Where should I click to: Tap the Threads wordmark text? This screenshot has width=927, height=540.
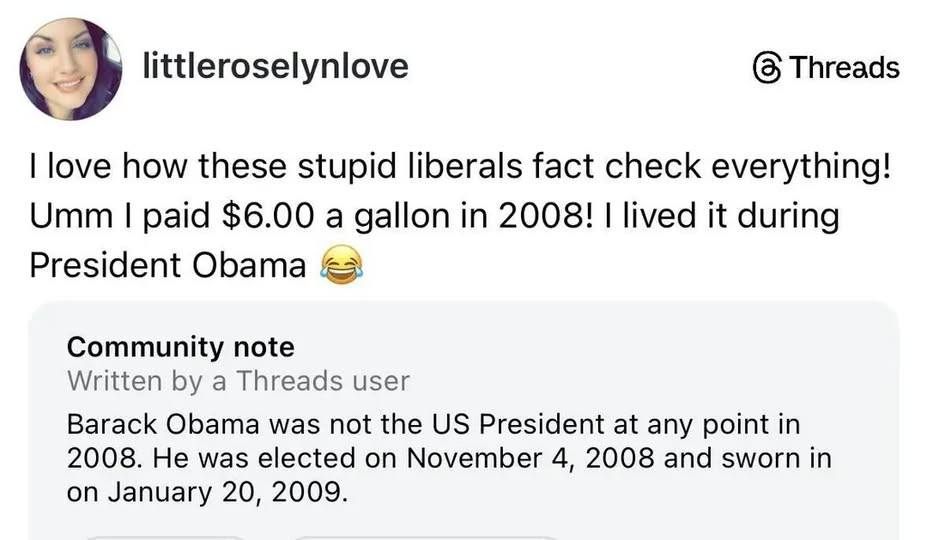coord(844,67)
